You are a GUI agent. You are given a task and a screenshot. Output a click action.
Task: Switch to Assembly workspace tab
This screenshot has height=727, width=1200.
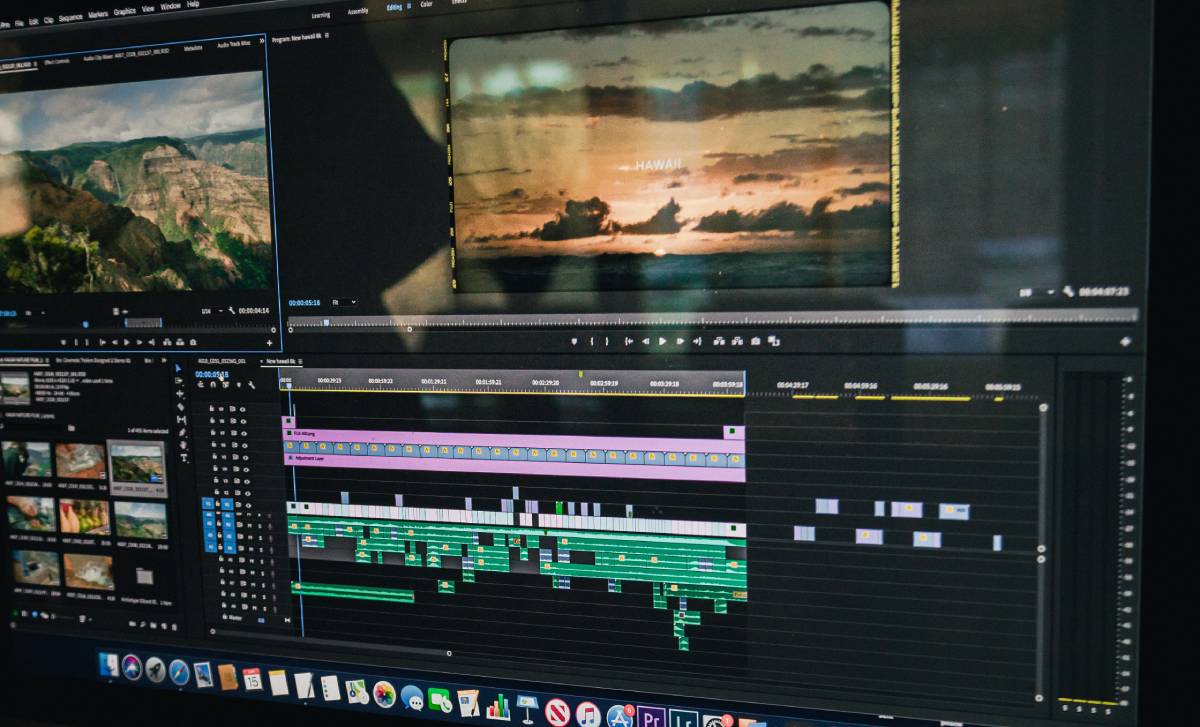click(357, 11)
